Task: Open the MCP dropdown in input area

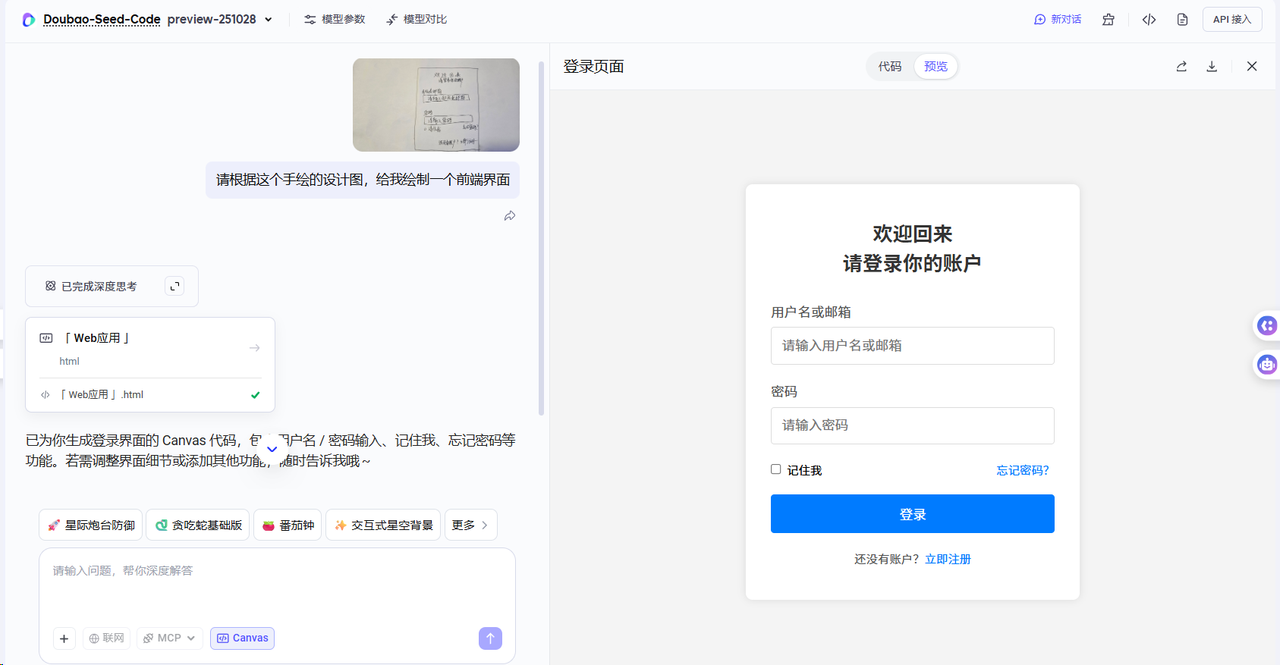Action: click(x=168, y=638)
